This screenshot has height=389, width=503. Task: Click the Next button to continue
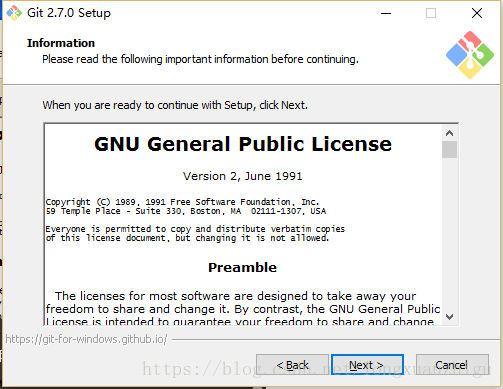(x=367, y=365)
